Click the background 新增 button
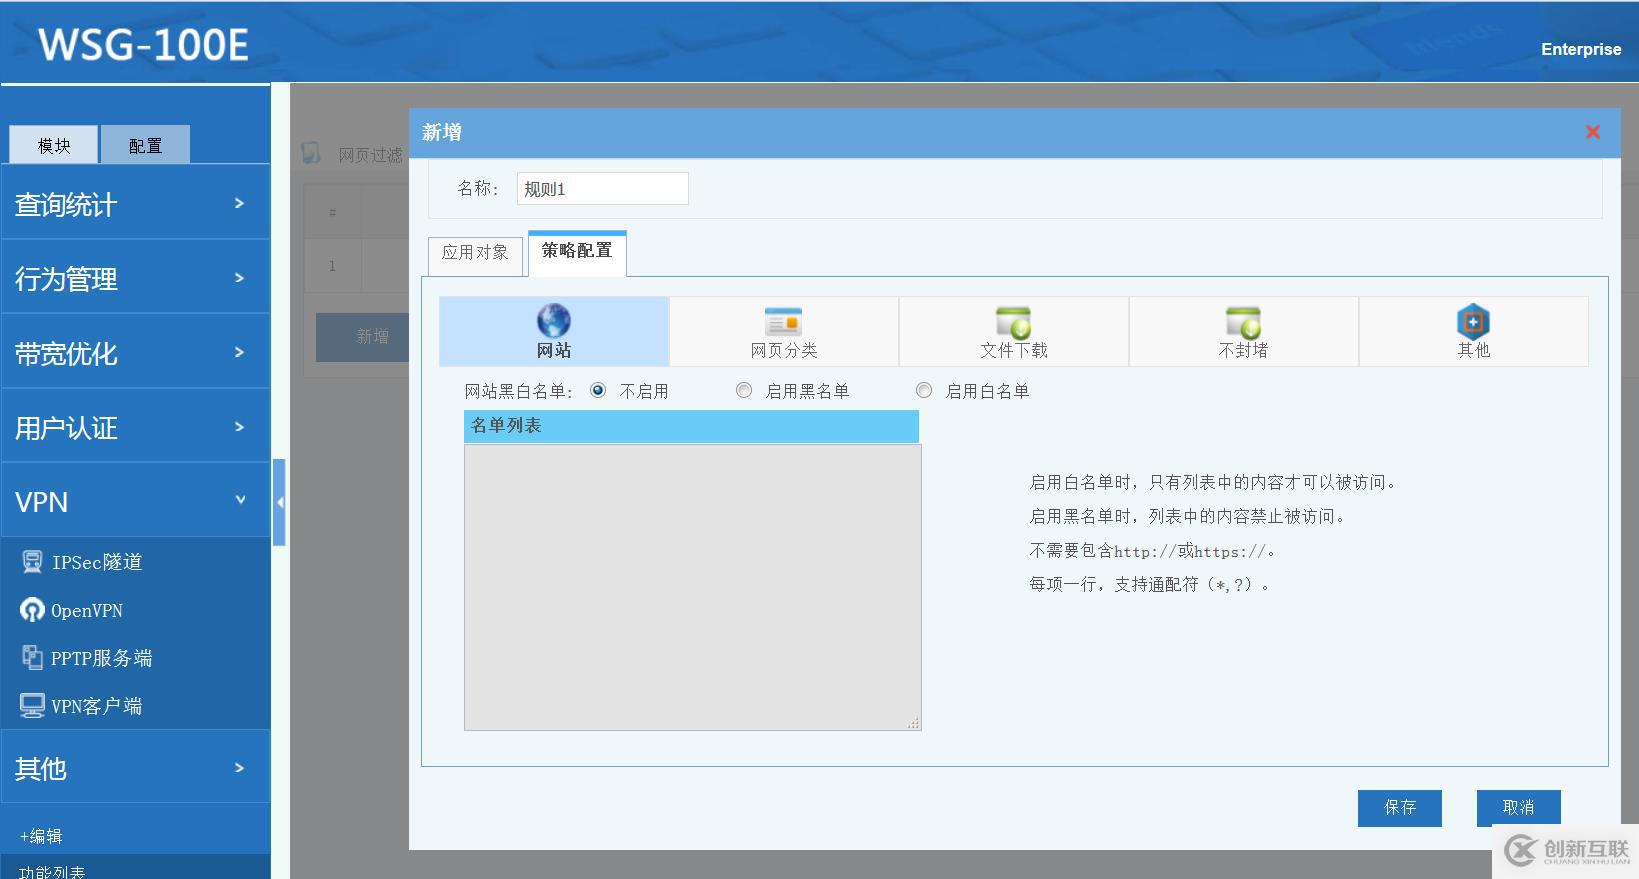This screenshot has height=879, width=1639. click(362, 337)
